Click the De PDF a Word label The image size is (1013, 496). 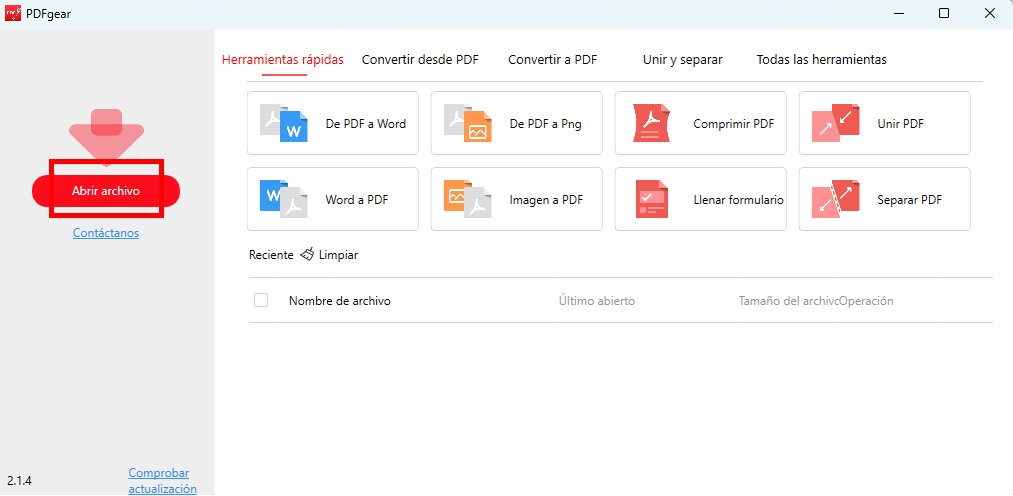point(366,124)
